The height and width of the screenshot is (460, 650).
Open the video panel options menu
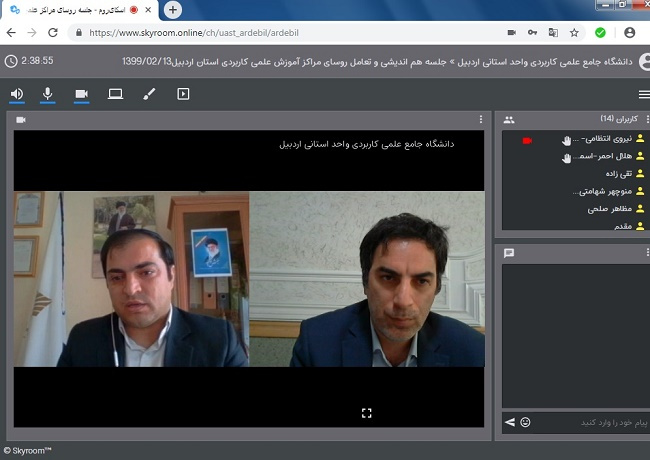pyautogui.click(x=480, y=120)
